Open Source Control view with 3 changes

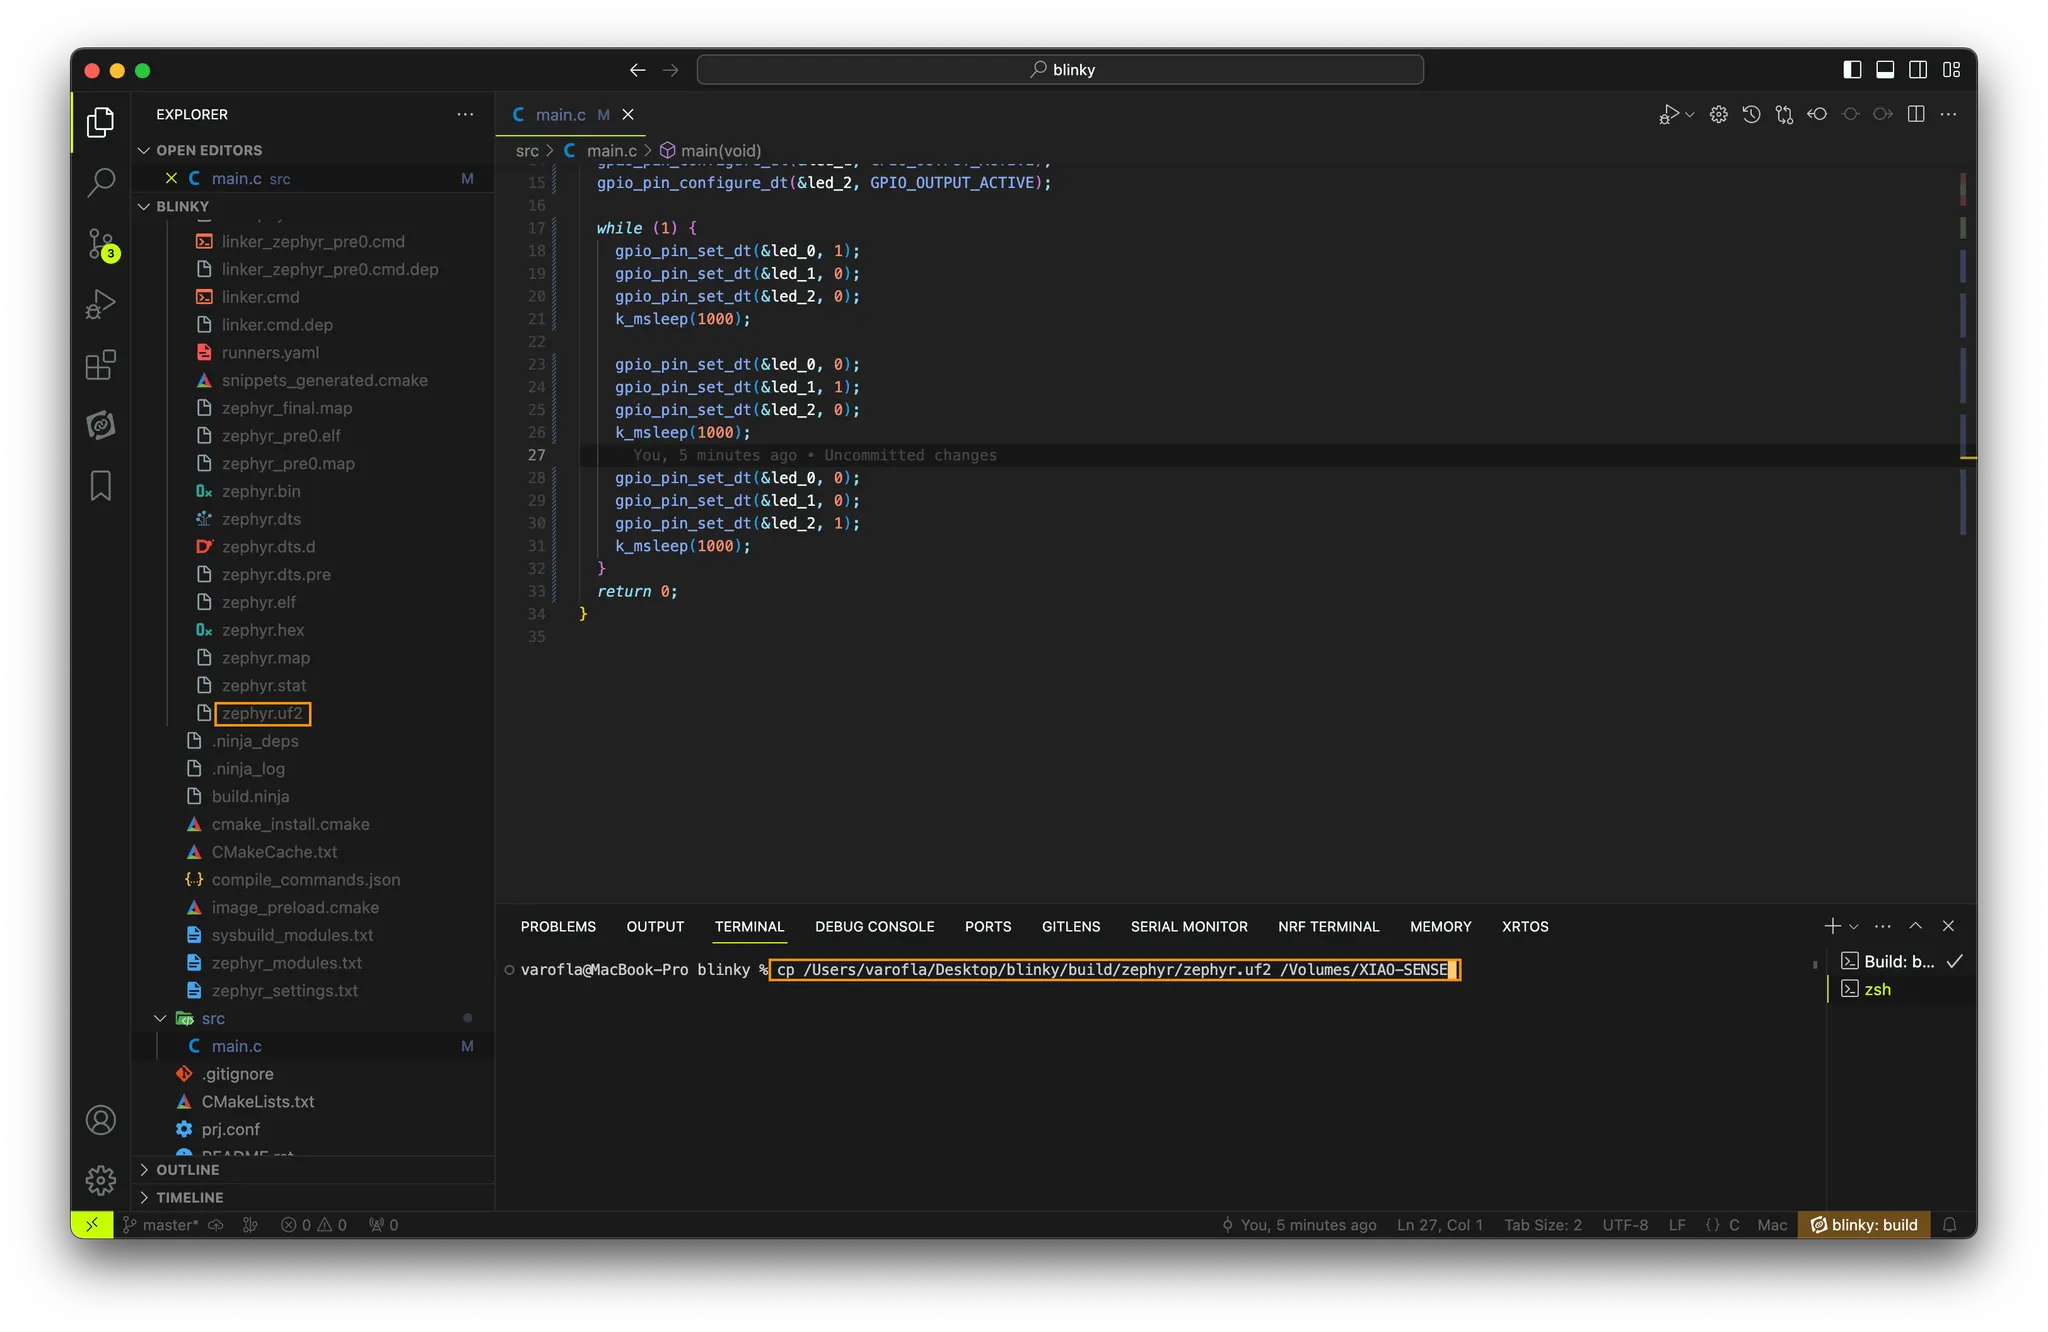click(100, 244)
